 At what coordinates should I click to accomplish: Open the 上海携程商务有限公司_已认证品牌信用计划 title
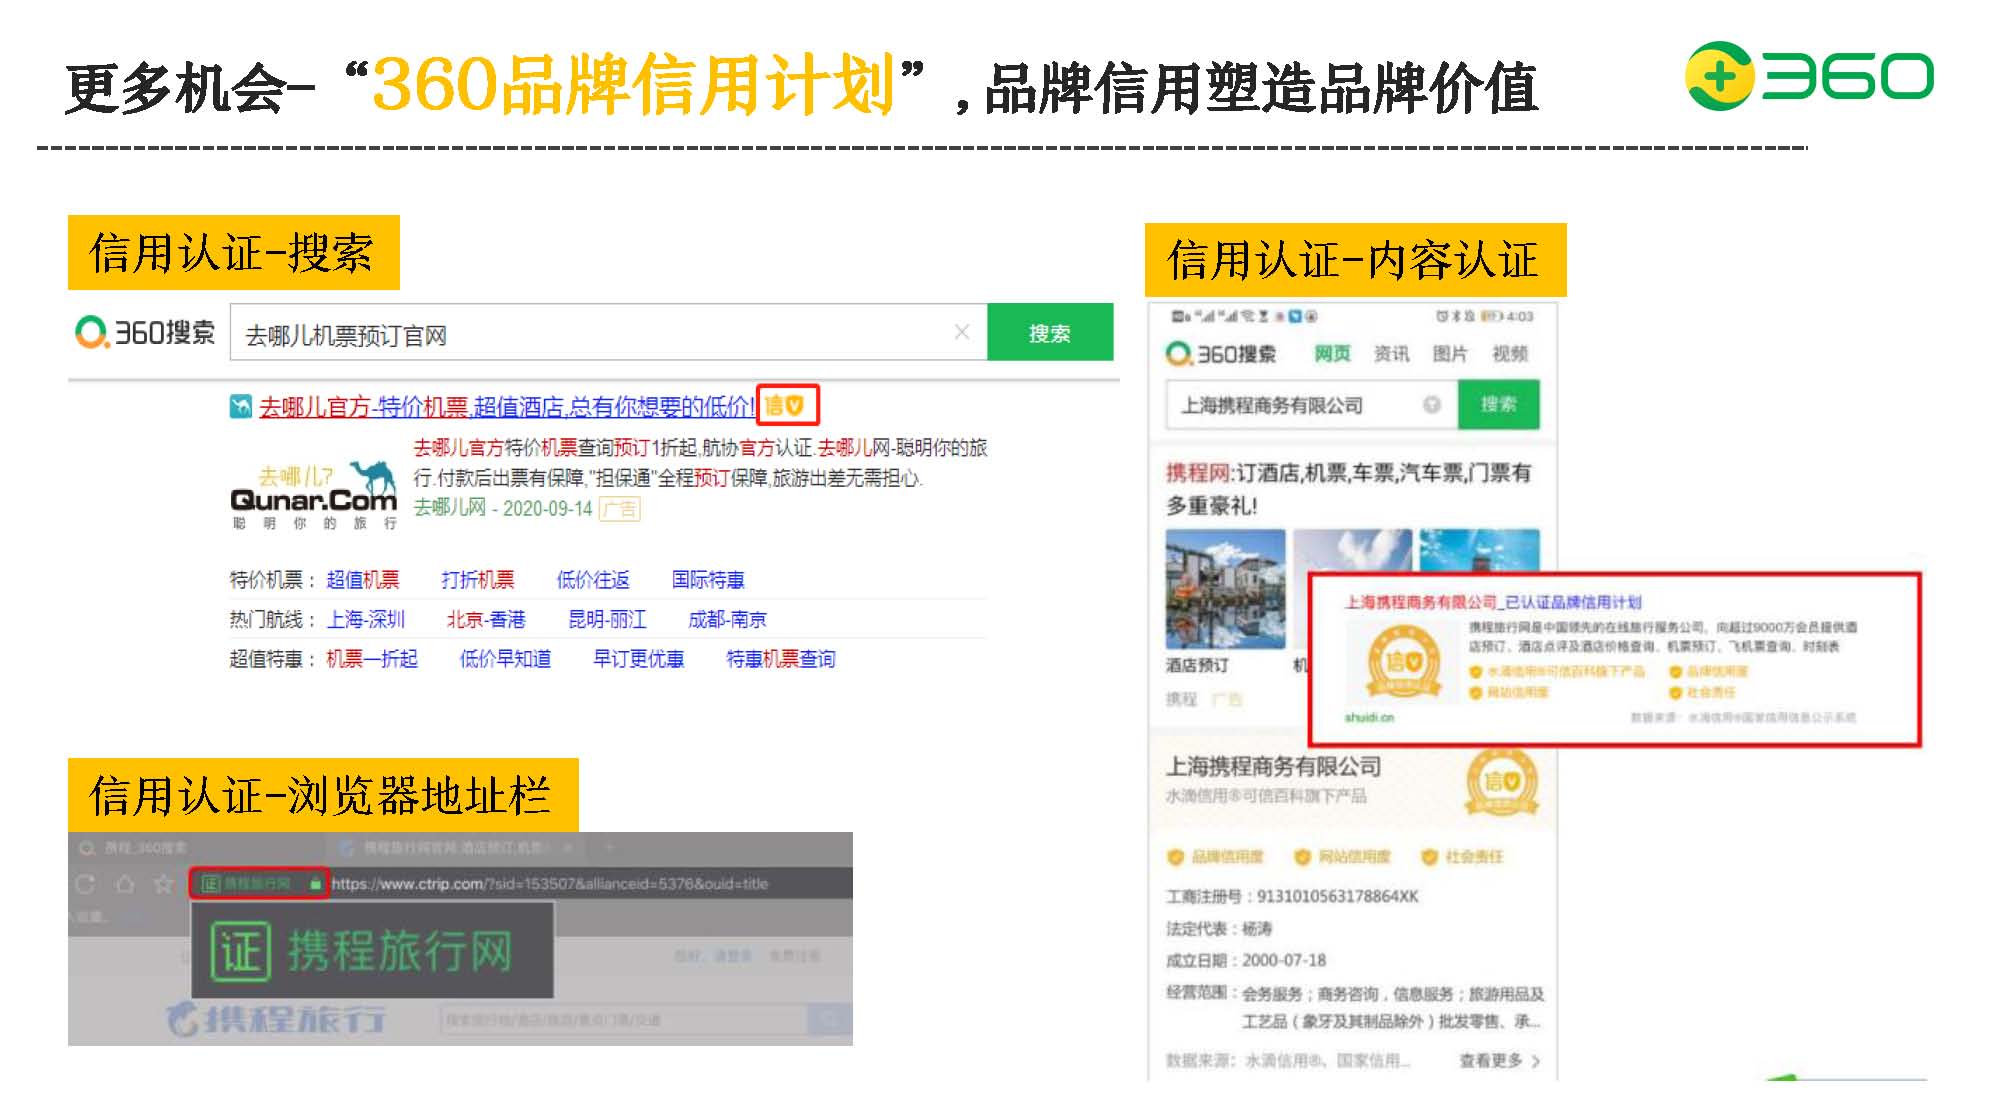(1493, 602)
